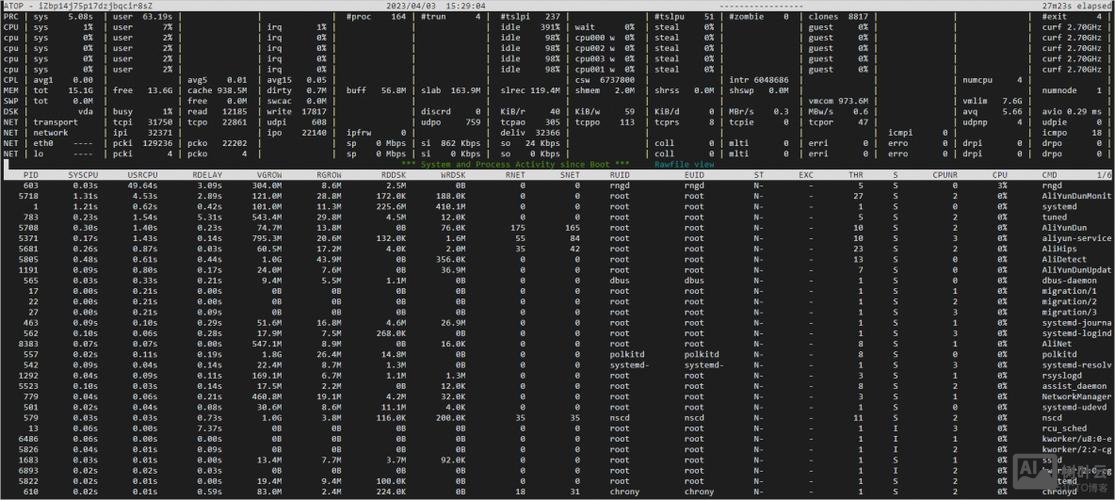This screenshot has height=500, width=1115.
Task: Click the NetworkManager process entry
Action: (1076, 397)
